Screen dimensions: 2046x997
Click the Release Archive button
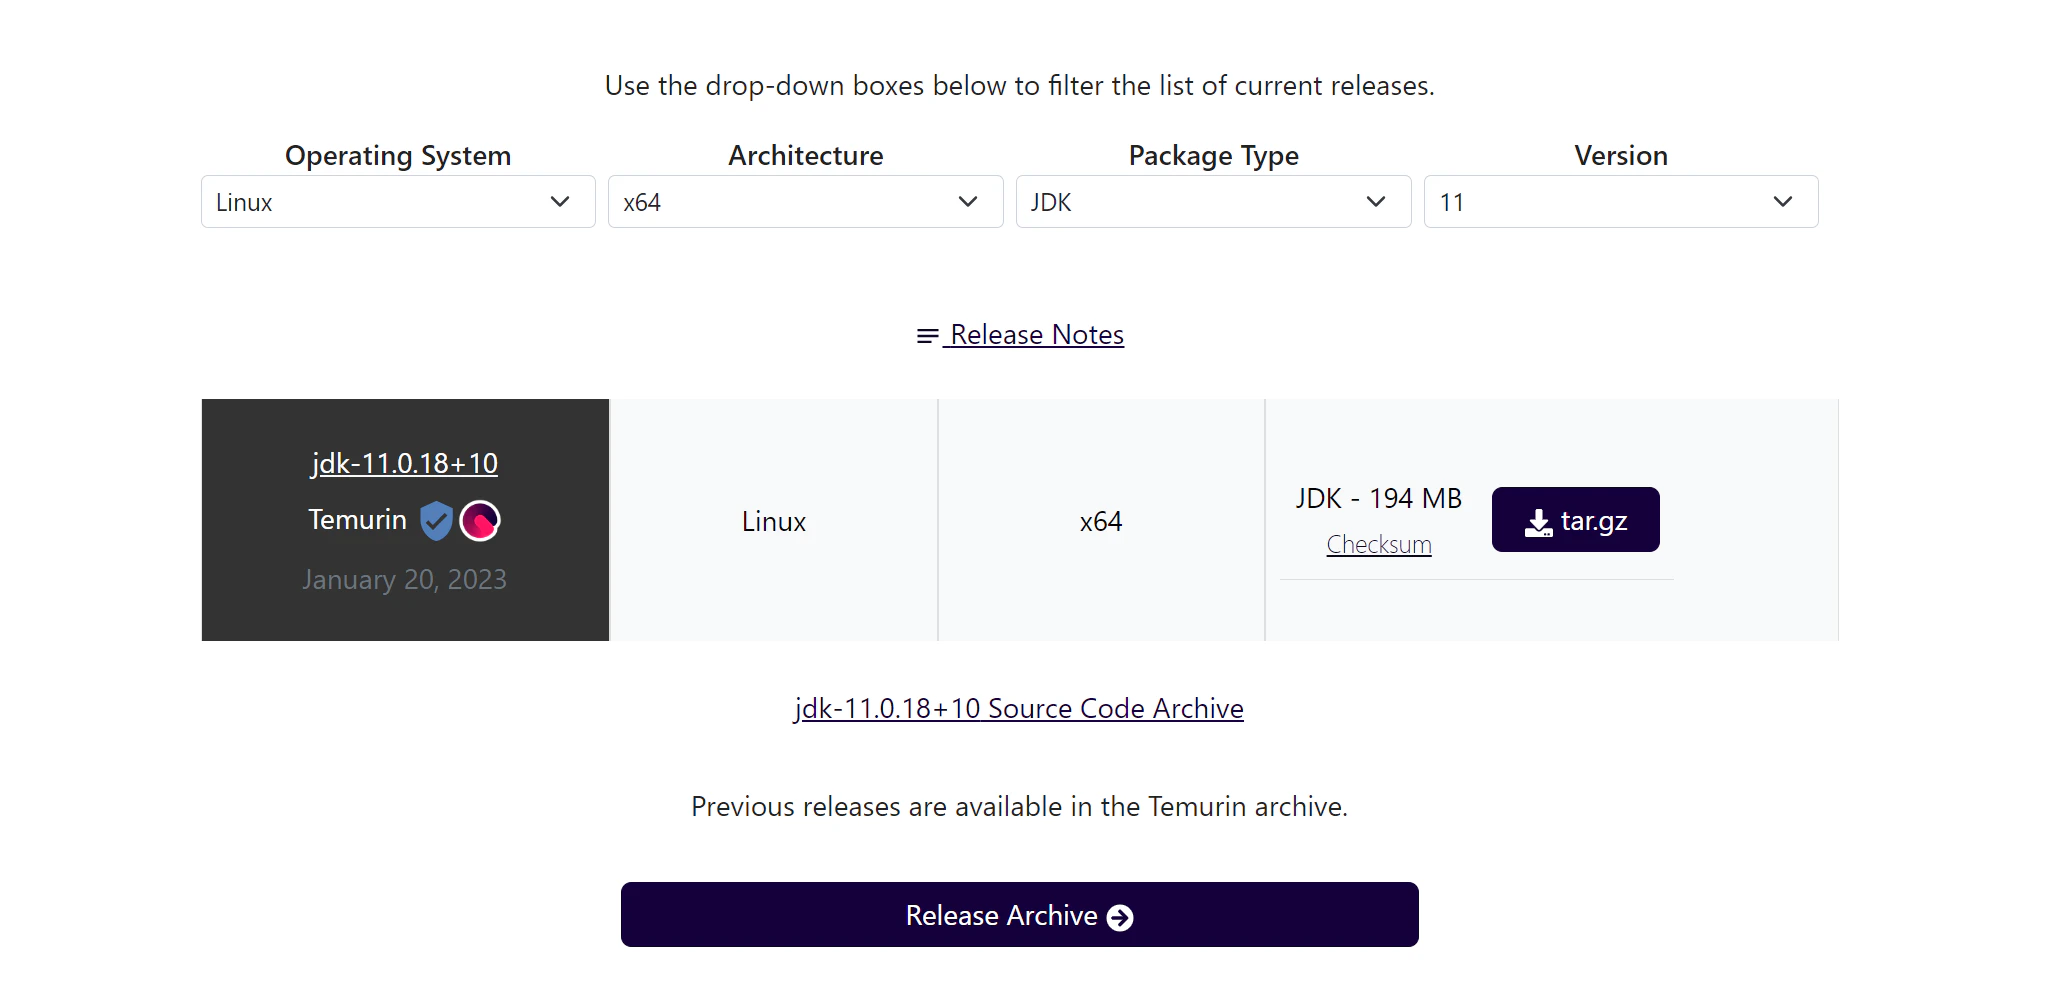(1020, 915)
